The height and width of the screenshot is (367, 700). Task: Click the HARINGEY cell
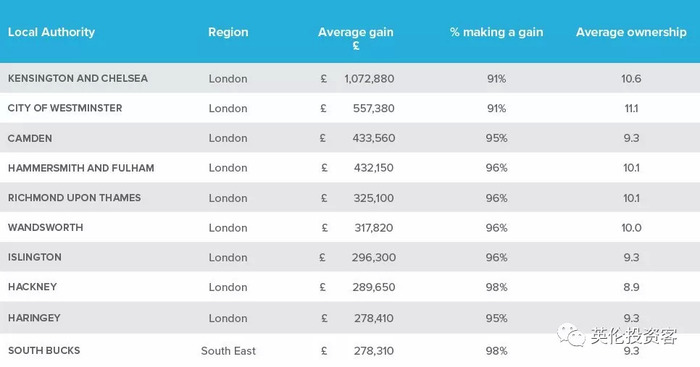coord(34,318)
